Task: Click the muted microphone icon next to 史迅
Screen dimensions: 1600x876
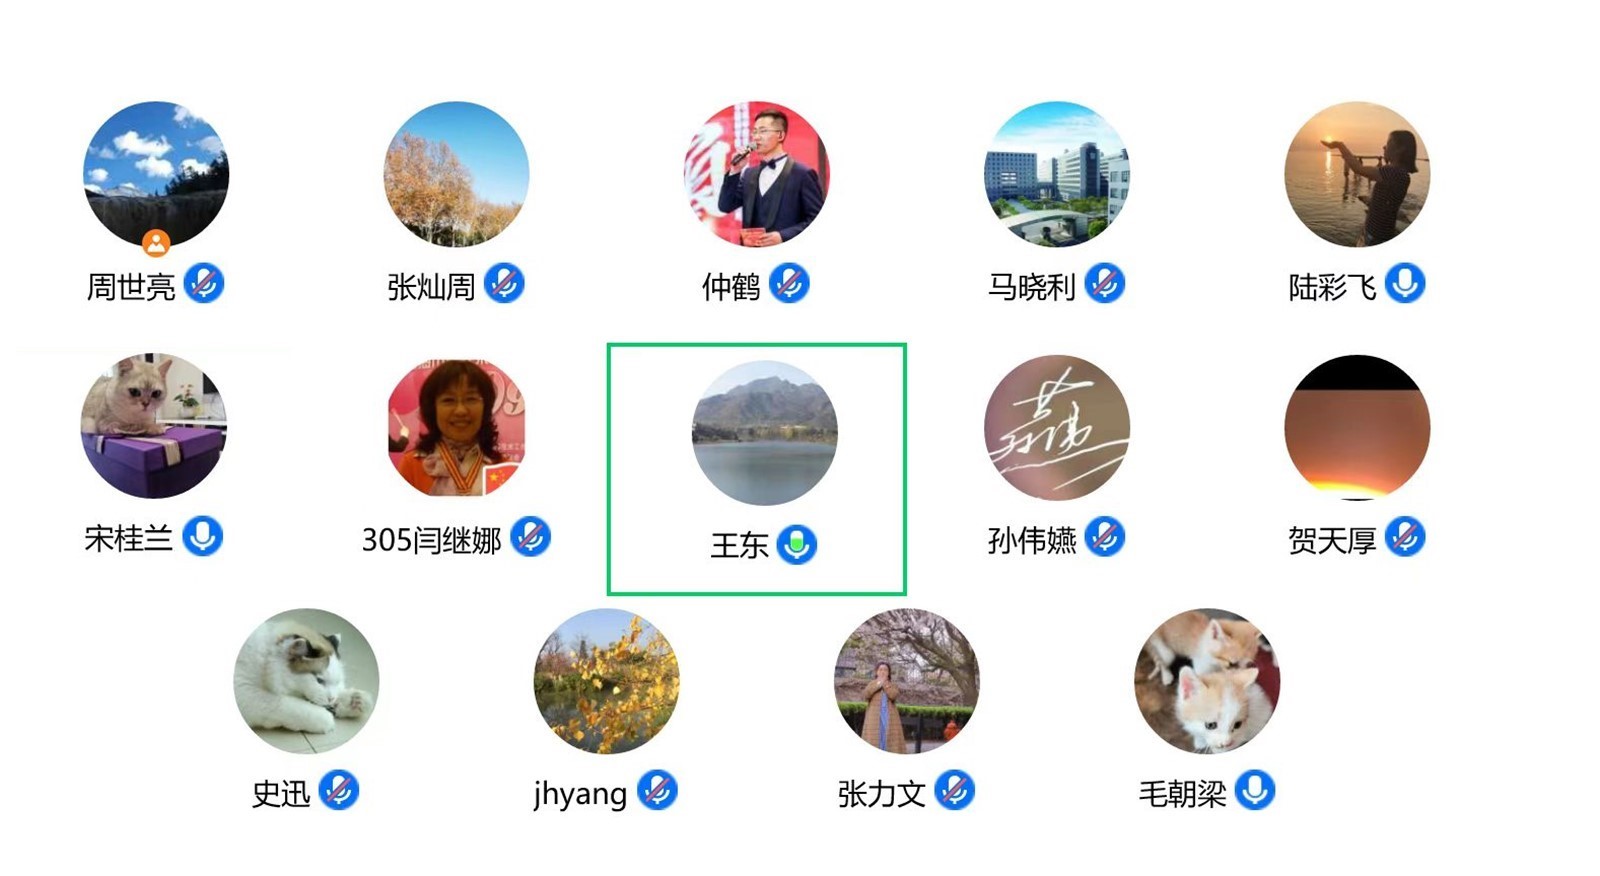Action: click(x=339, y=791)
